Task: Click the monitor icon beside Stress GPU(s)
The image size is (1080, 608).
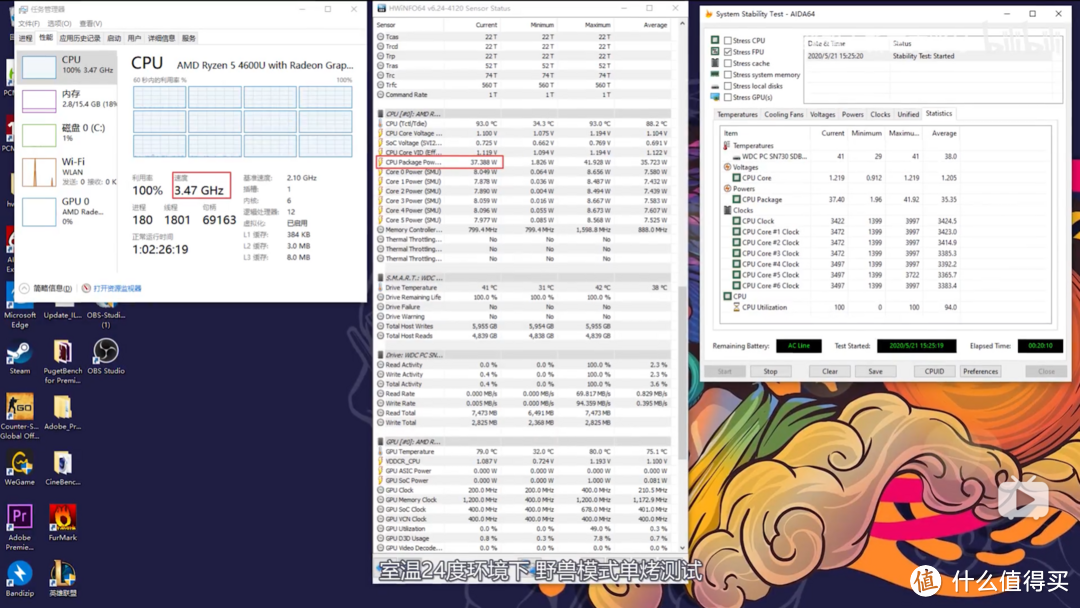Action: (715, 97)
